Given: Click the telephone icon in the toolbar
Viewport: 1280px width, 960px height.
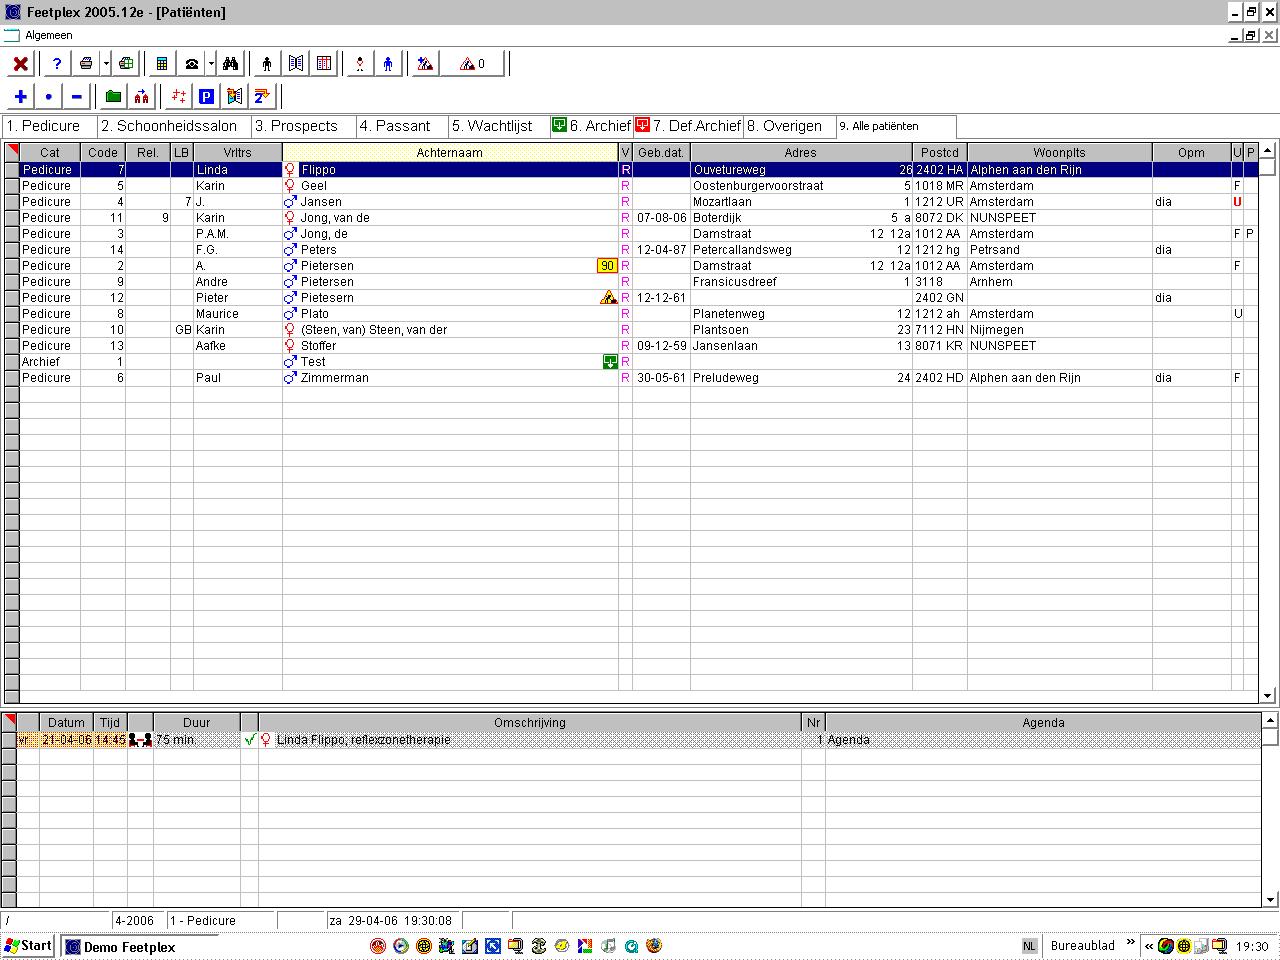Looking at the screenshot, I should pos(191,64).
